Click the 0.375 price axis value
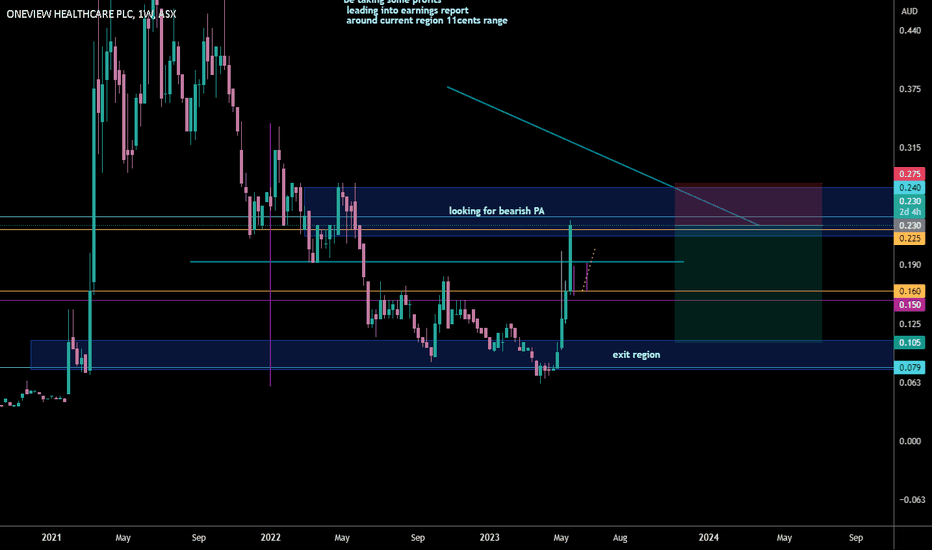Image resolution: width=932 pixels, height=550 pixels. (910, 89)
